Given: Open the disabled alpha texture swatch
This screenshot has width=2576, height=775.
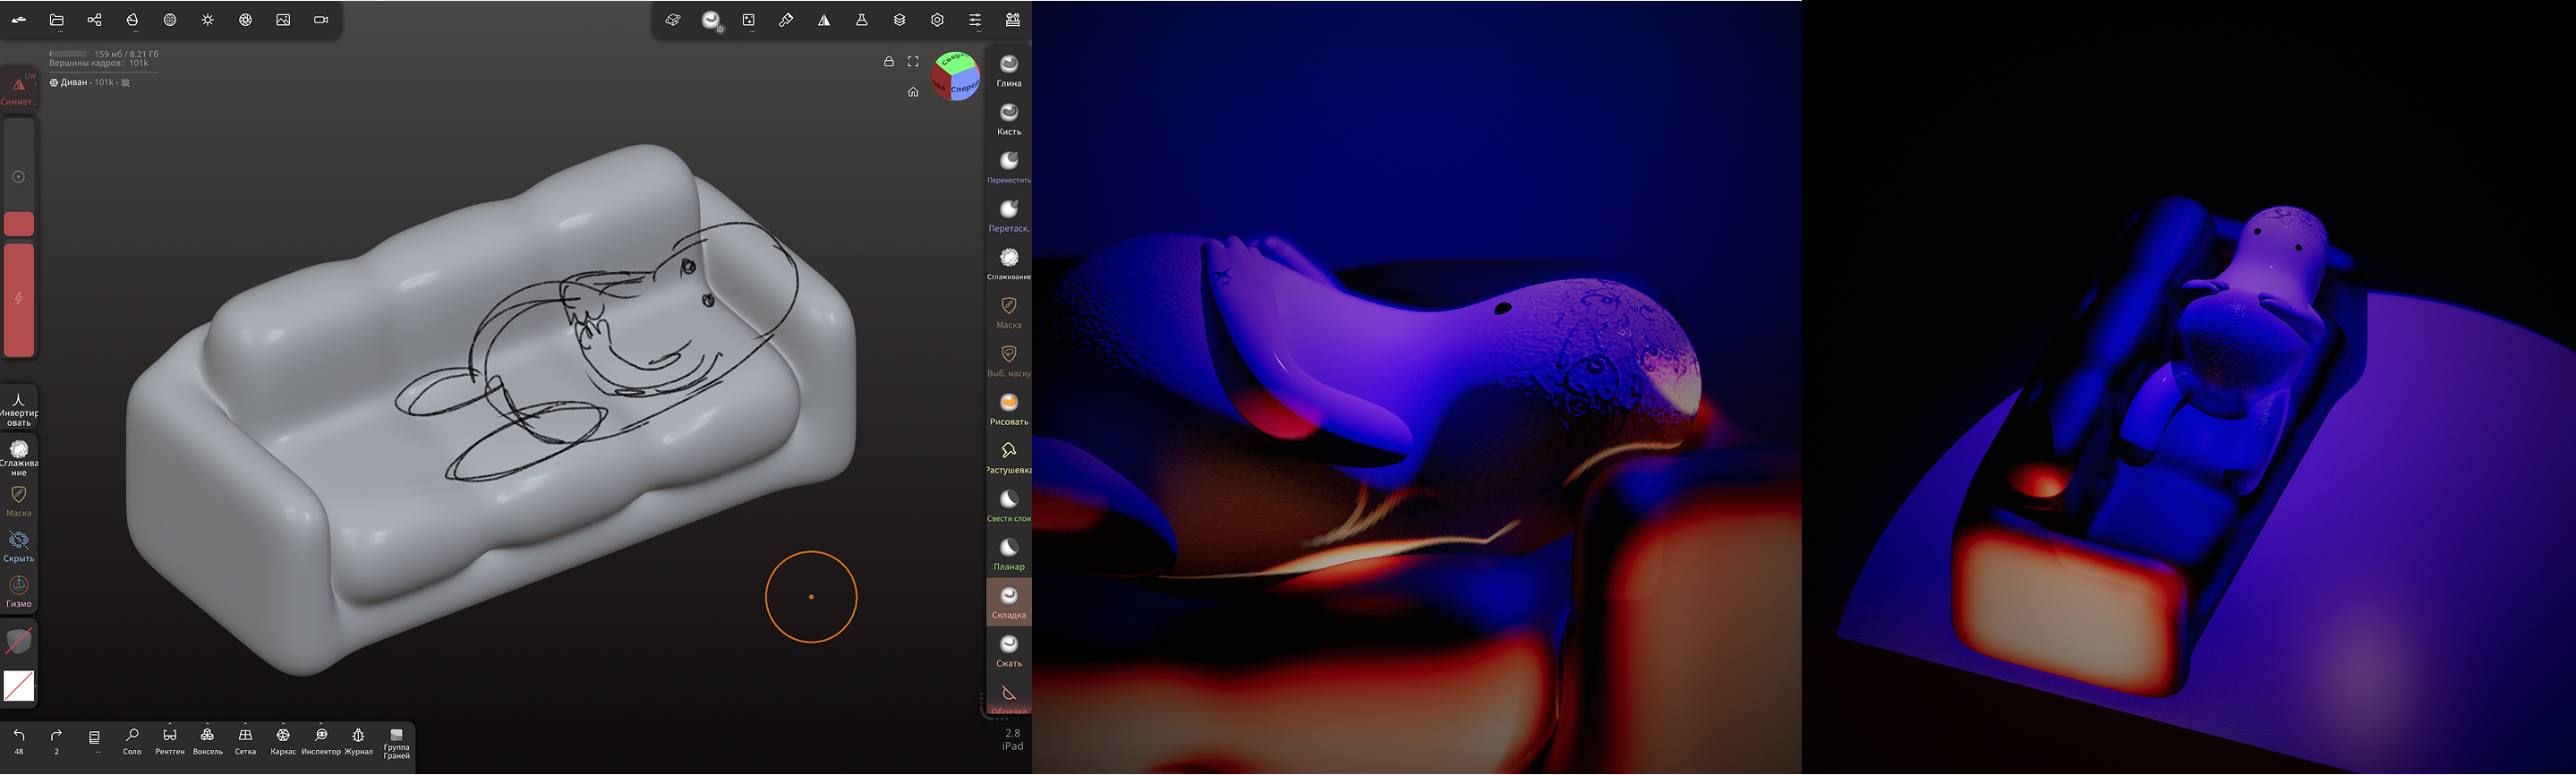Looking at the screenshot, I should click(19, 686).
